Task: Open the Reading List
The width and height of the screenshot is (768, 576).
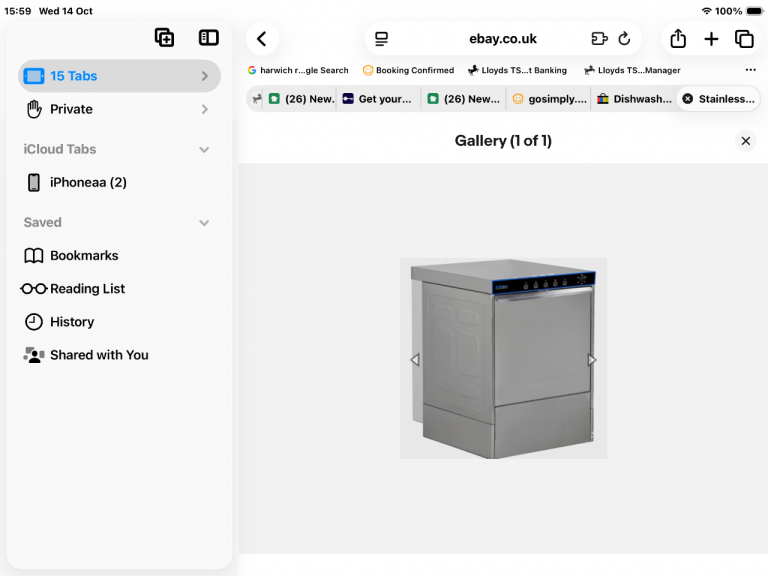Action: click(119, 289)
